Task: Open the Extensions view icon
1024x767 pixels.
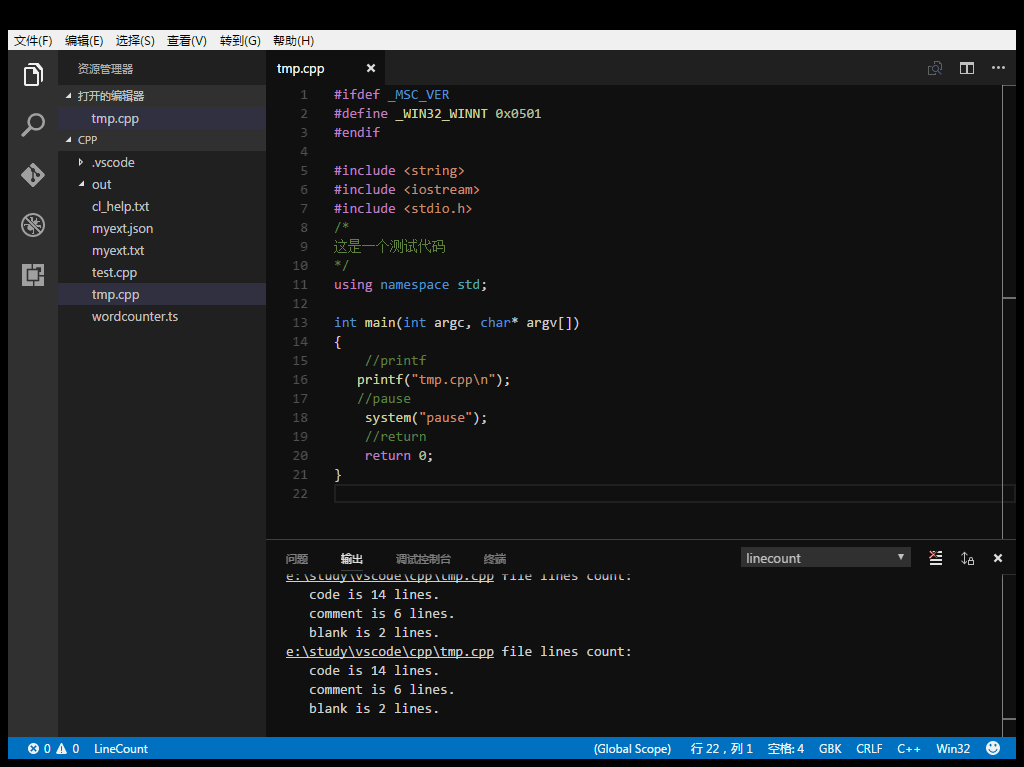Action: (x=33, y=275)
